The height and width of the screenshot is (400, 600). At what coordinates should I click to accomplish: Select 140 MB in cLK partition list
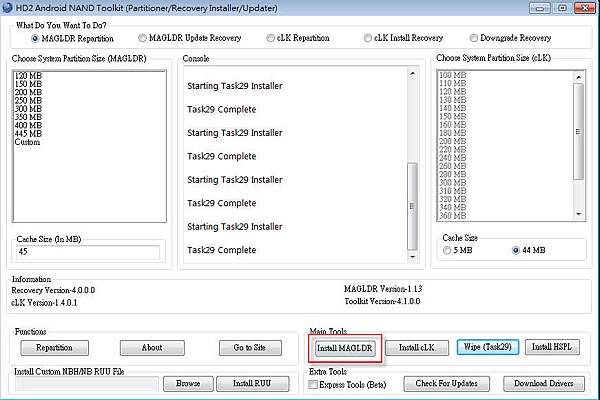[x=453, y=108]
